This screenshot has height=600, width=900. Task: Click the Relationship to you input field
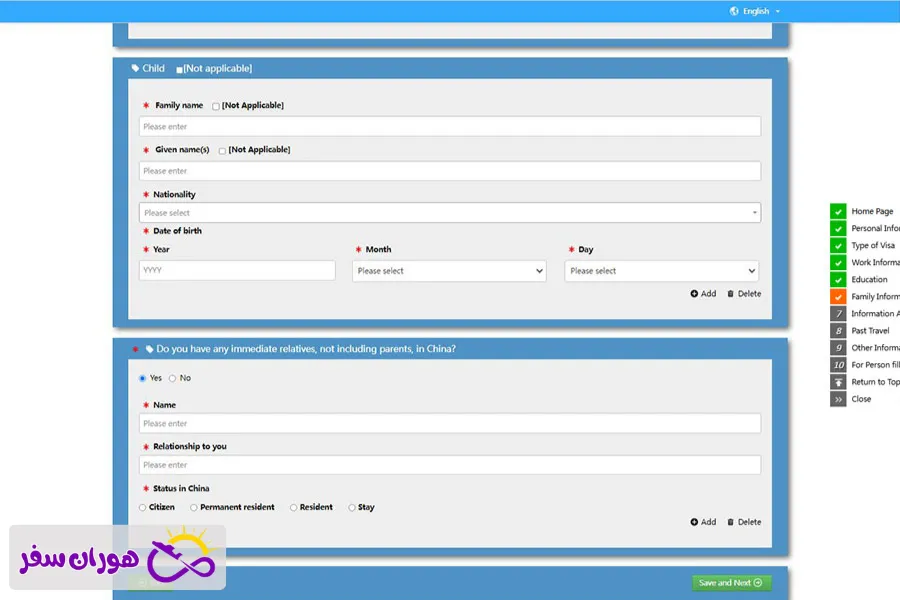[x=449, y=465]
